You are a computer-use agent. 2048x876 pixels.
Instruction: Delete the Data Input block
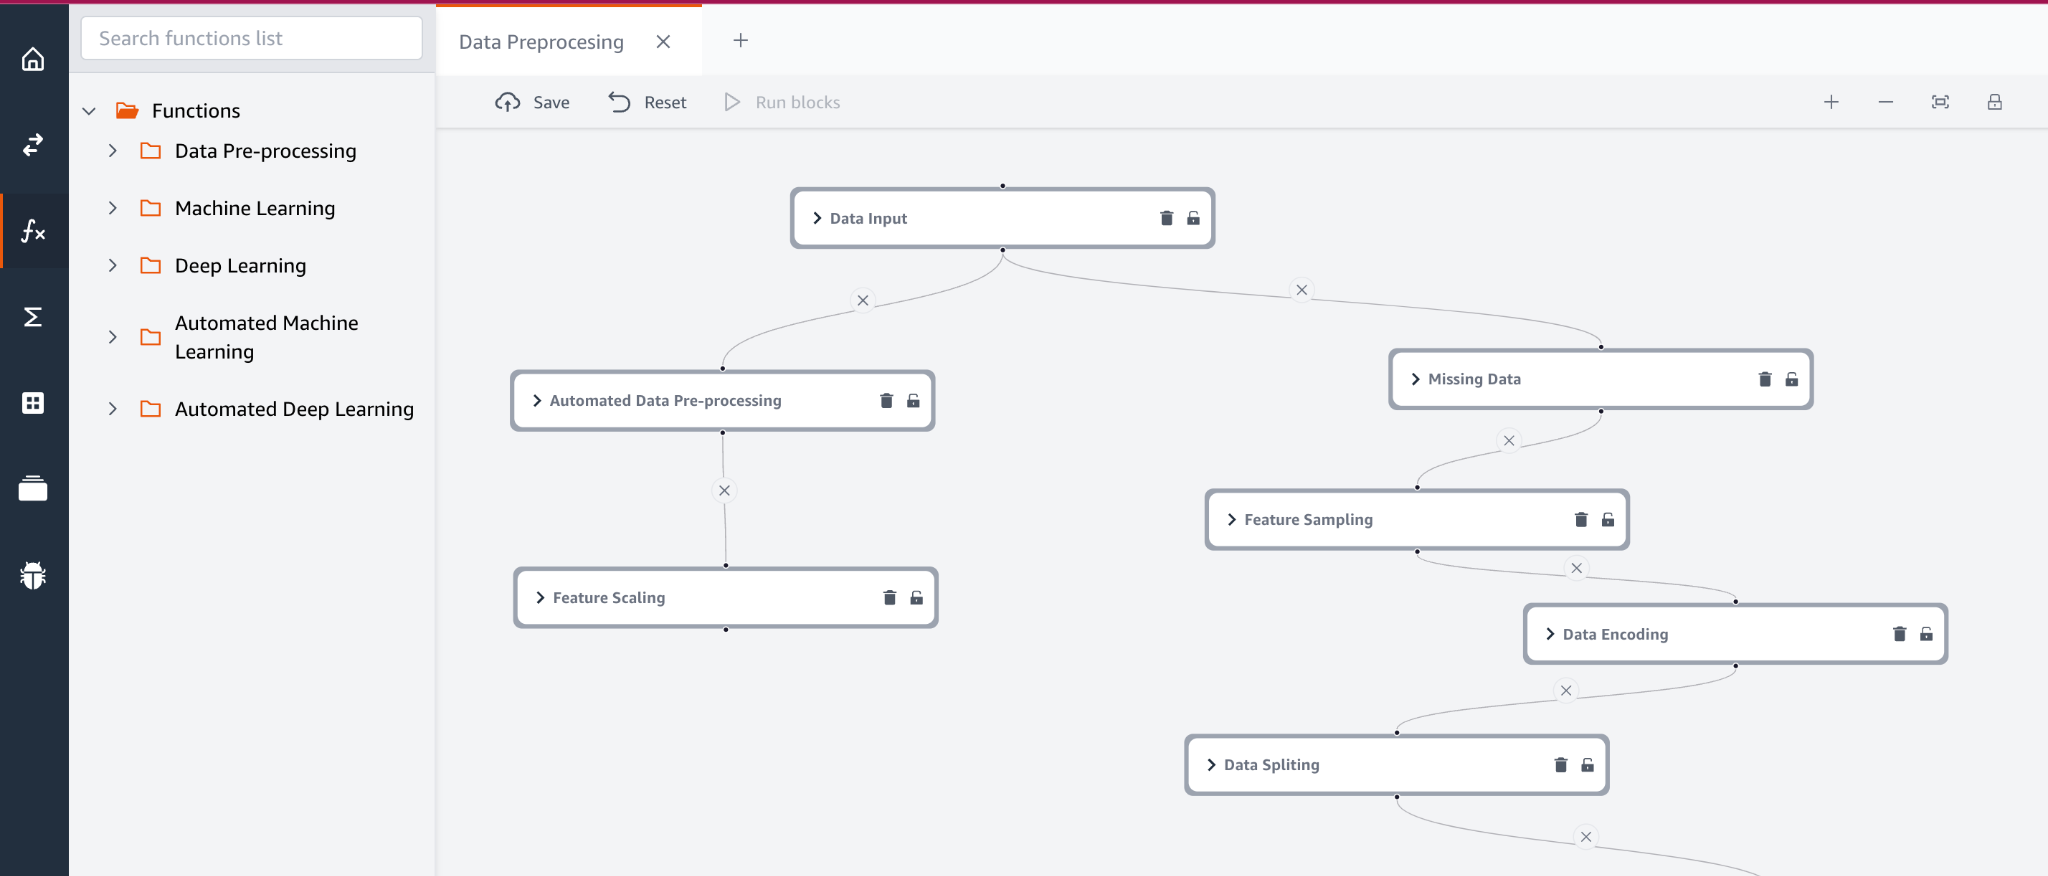(1166, 218)
